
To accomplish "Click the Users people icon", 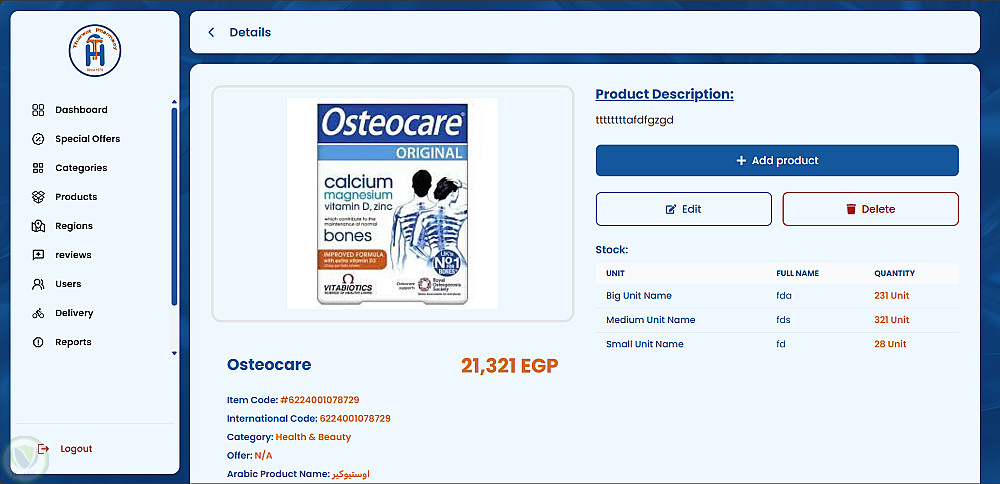I will click(38, 284).
